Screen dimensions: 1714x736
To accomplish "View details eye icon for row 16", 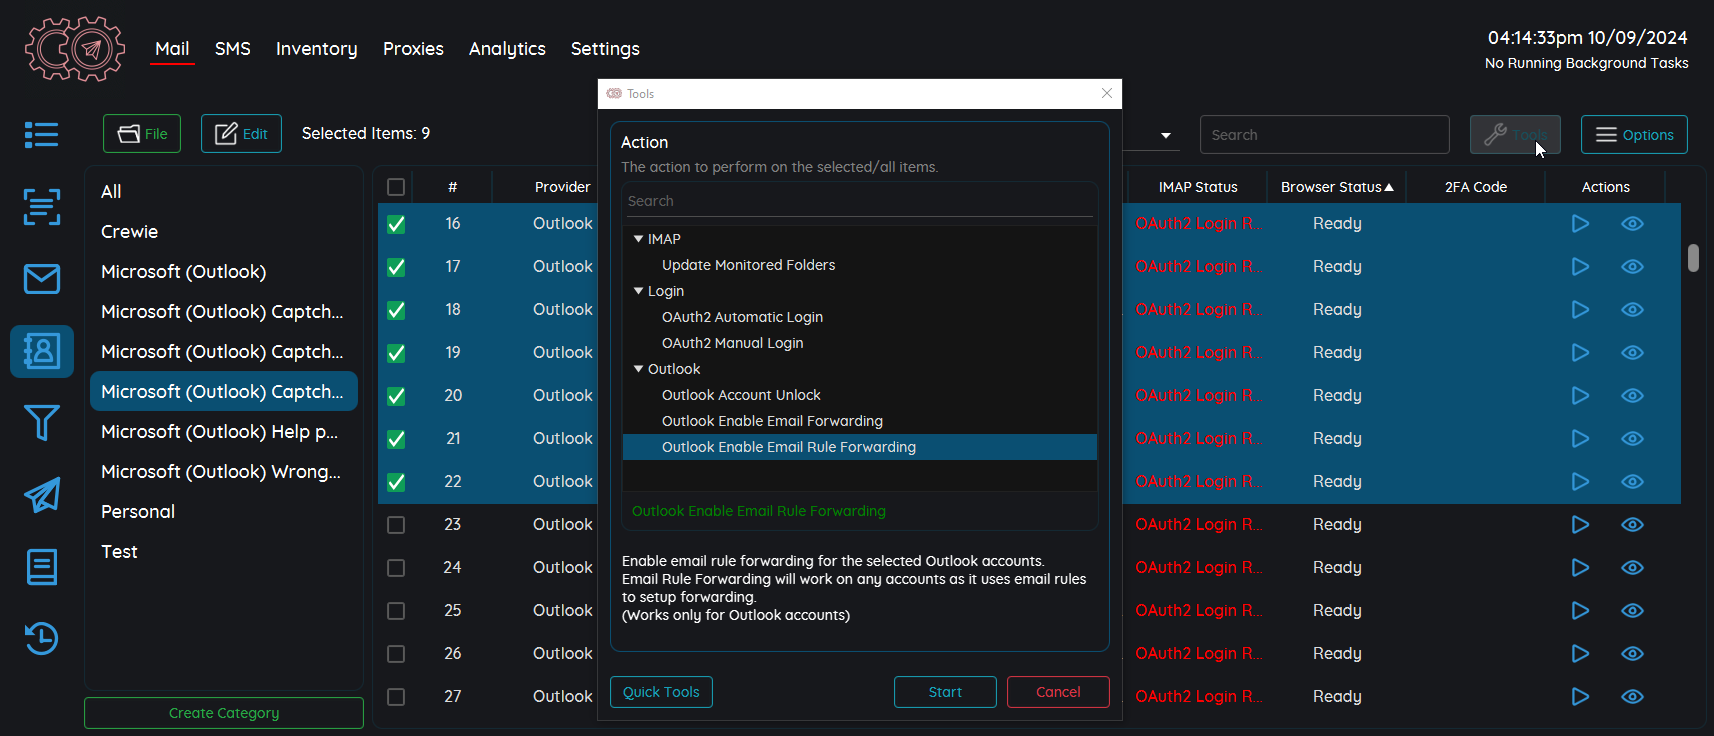I will pos(1632,224).
